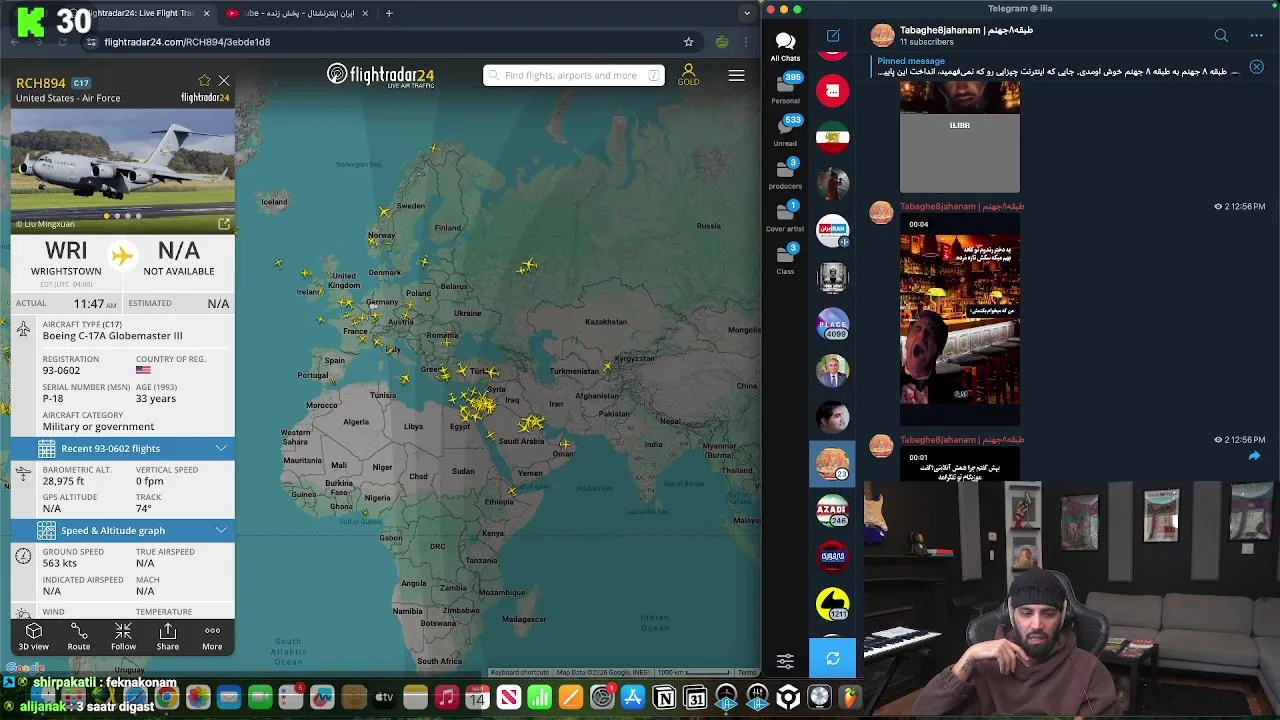The width and height of the screenshot is (1280, 720).
Task: Open the AZADI chat in Telegram list
Action: coord(833,511)
